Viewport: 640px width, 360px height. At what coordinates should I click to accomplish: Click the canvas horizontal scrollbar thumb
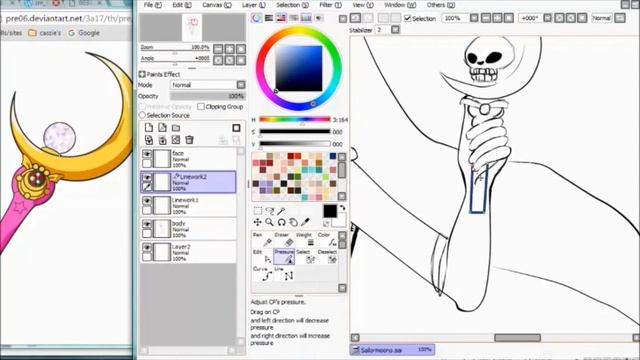click(x=517, y=338)
